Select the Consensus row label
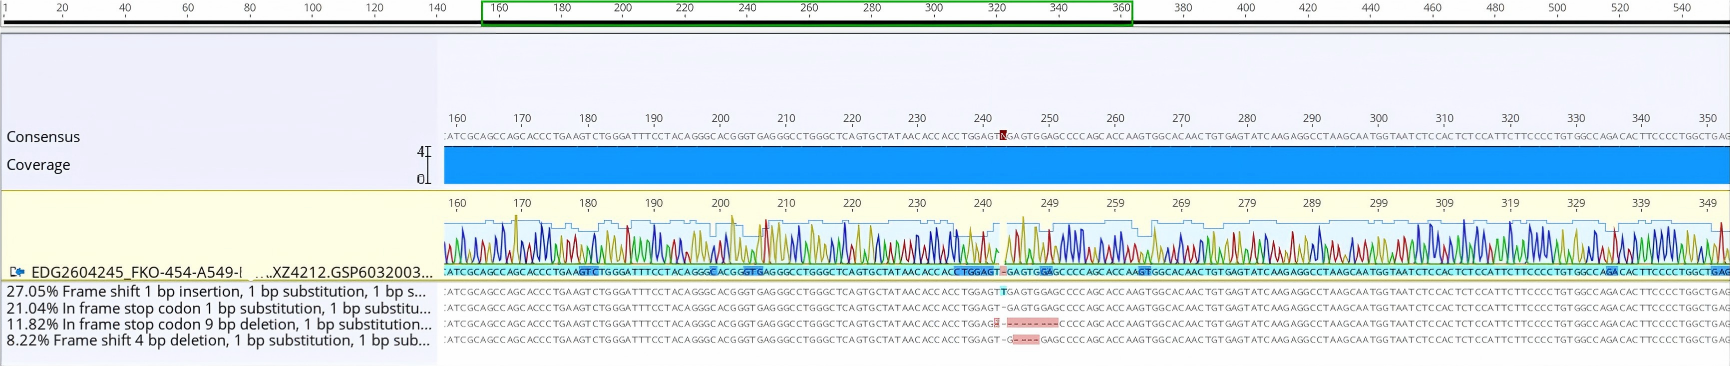 pos(43,137)
